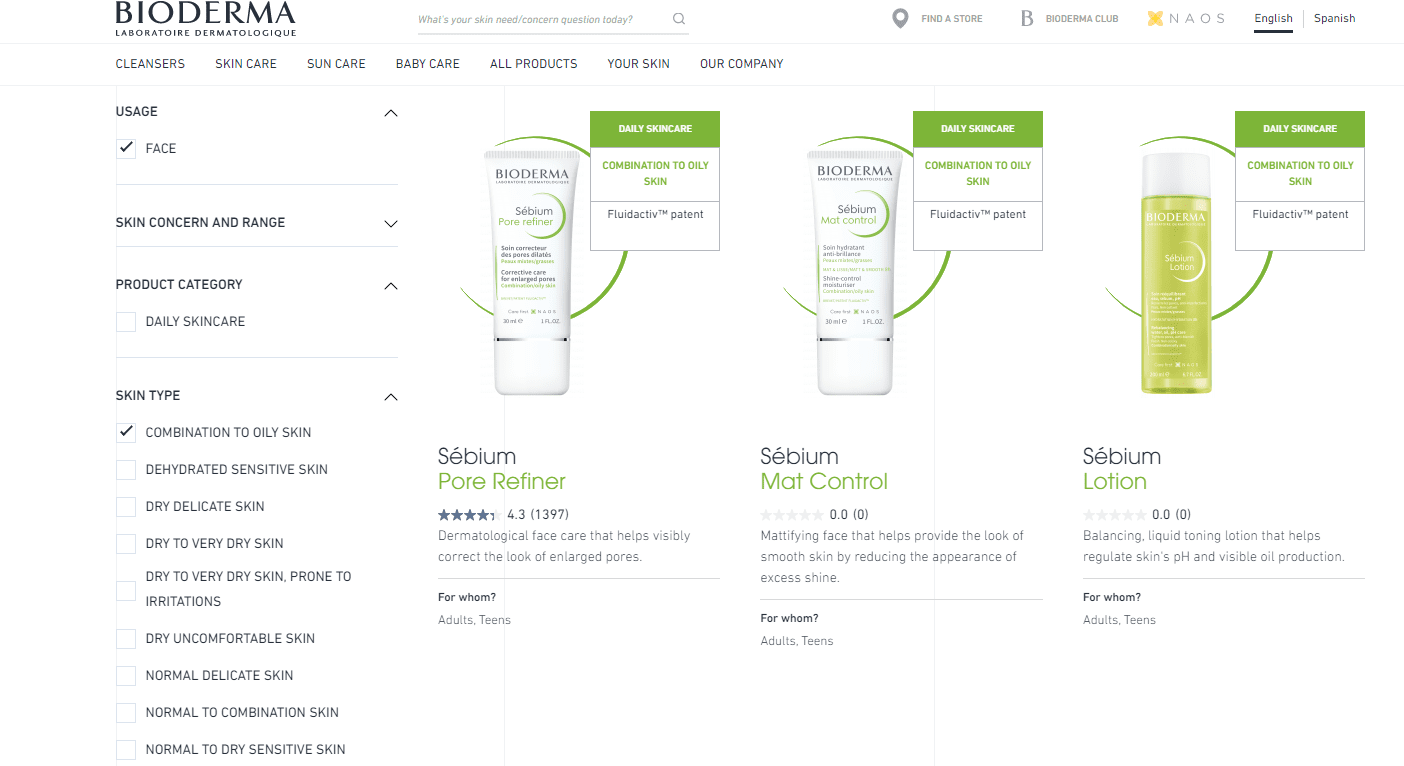Click Pore Refiner description about enlarged pores
Screen dimensions: 1404x766
tap(564, 546)
